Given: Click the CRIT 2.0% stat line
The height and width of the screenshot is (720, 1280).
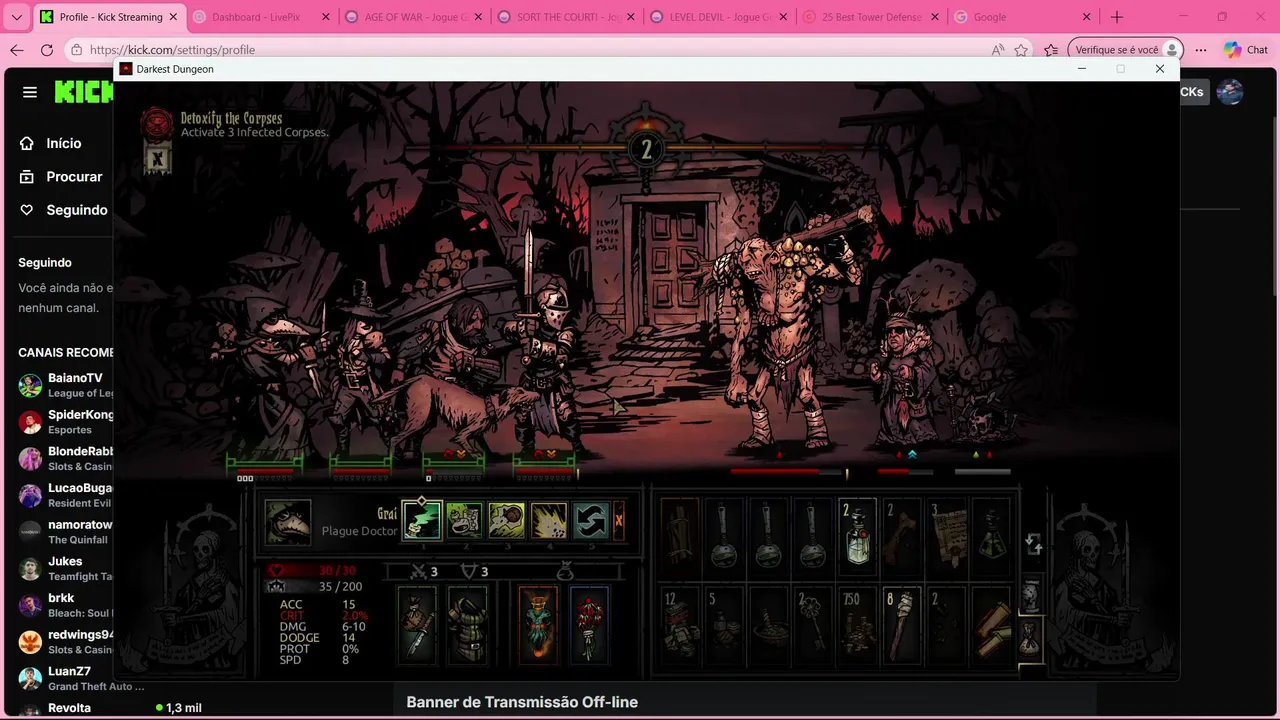Looking at the screenshot, I should pos(323,616).
